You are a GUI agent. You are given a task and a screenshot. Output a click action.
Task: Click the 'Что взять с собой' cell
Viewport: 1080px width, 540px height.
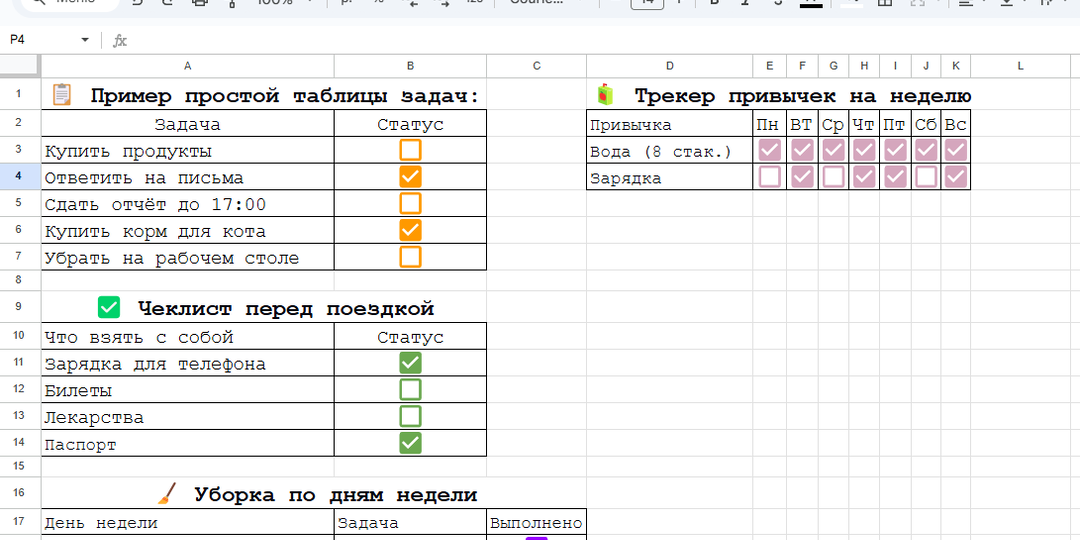(187, 338)
